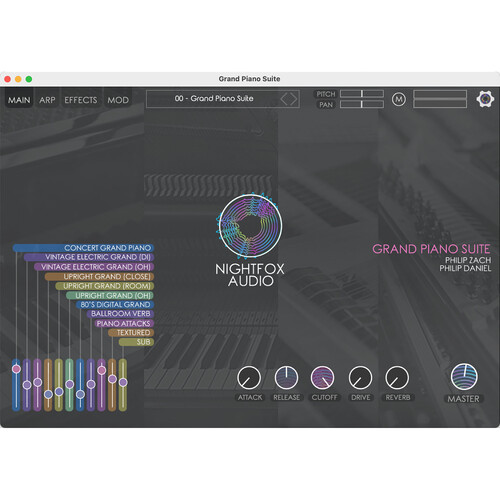Screen dimensions: 500x500
Task: Select the UPRIGHT GRAND (OH) layer label
Action: tap(110, 295)
